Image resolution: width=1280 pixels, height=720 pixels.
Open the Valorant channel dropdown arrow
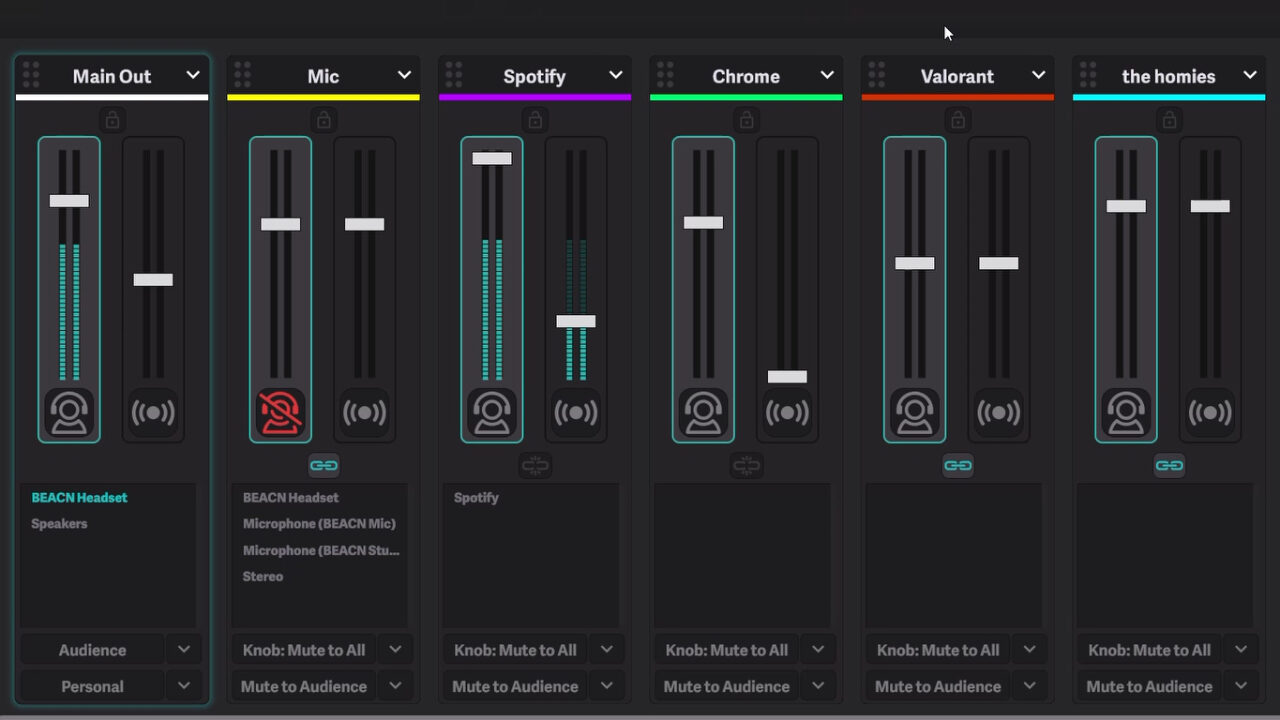(1039, 75)
